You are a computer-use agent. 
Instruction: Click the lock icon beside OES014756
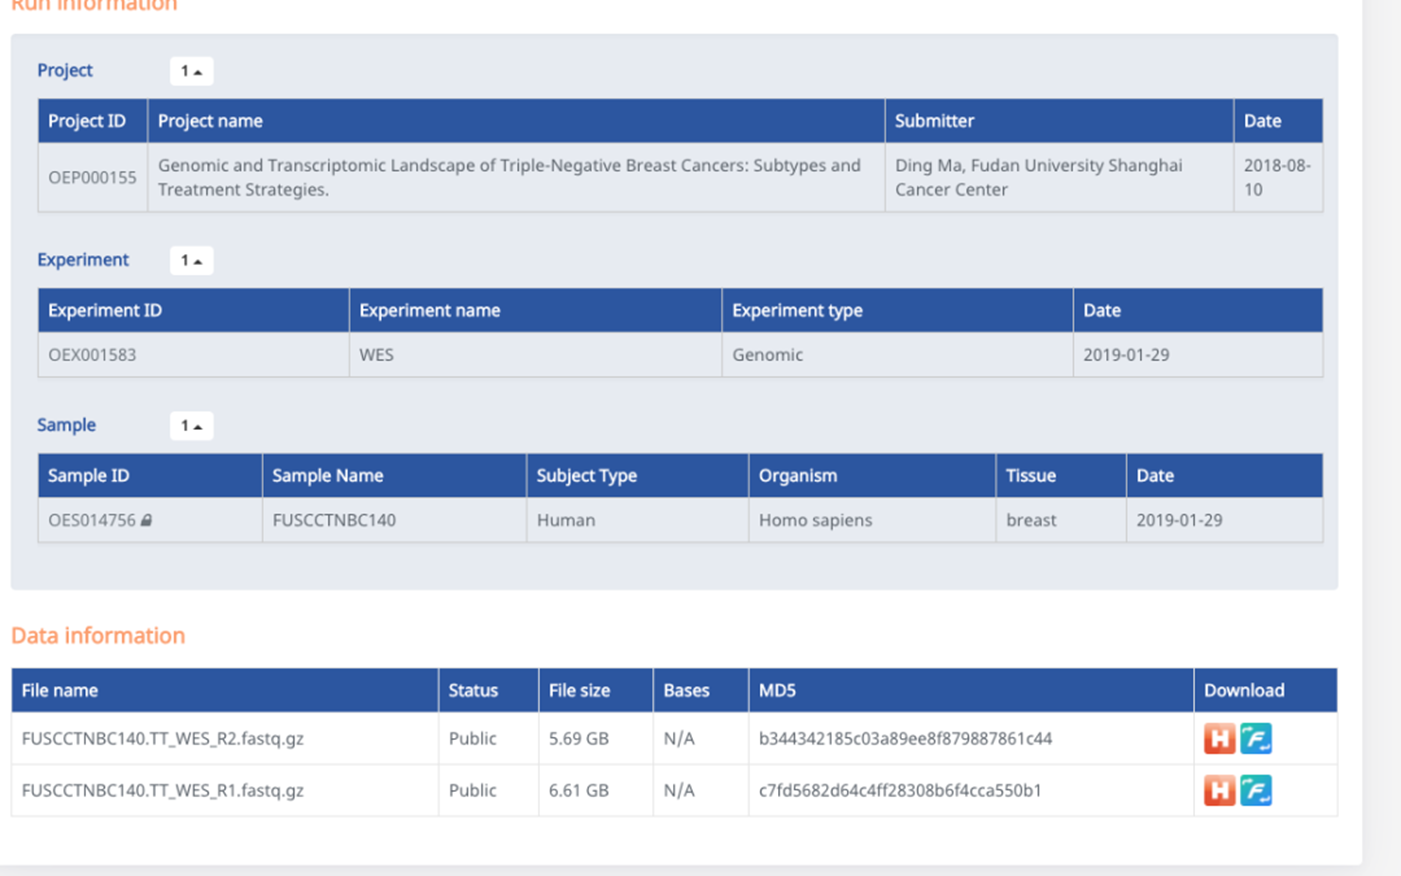[x=146, y=520]
